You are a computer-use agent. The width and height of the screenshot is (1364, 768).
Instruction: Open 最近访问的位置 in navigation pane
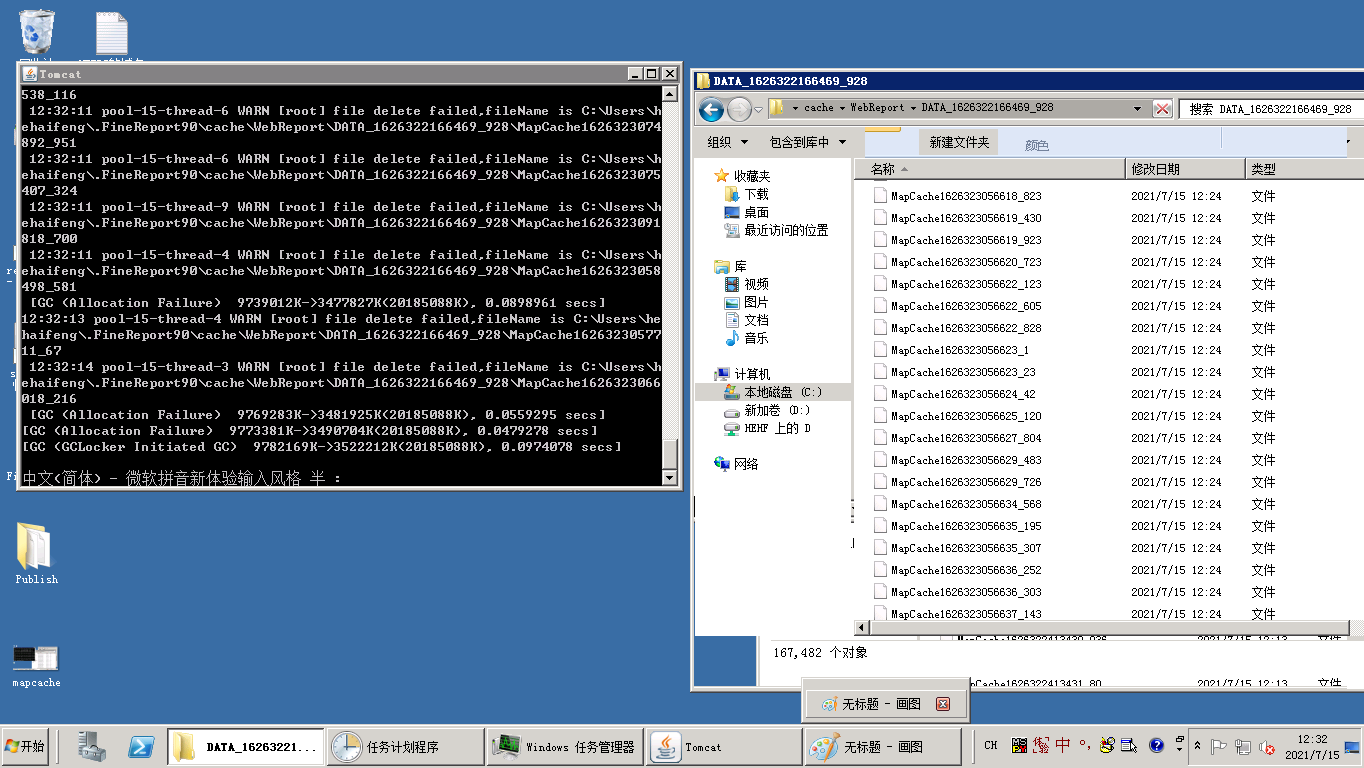pyautogui.click(x=776, y=230)
